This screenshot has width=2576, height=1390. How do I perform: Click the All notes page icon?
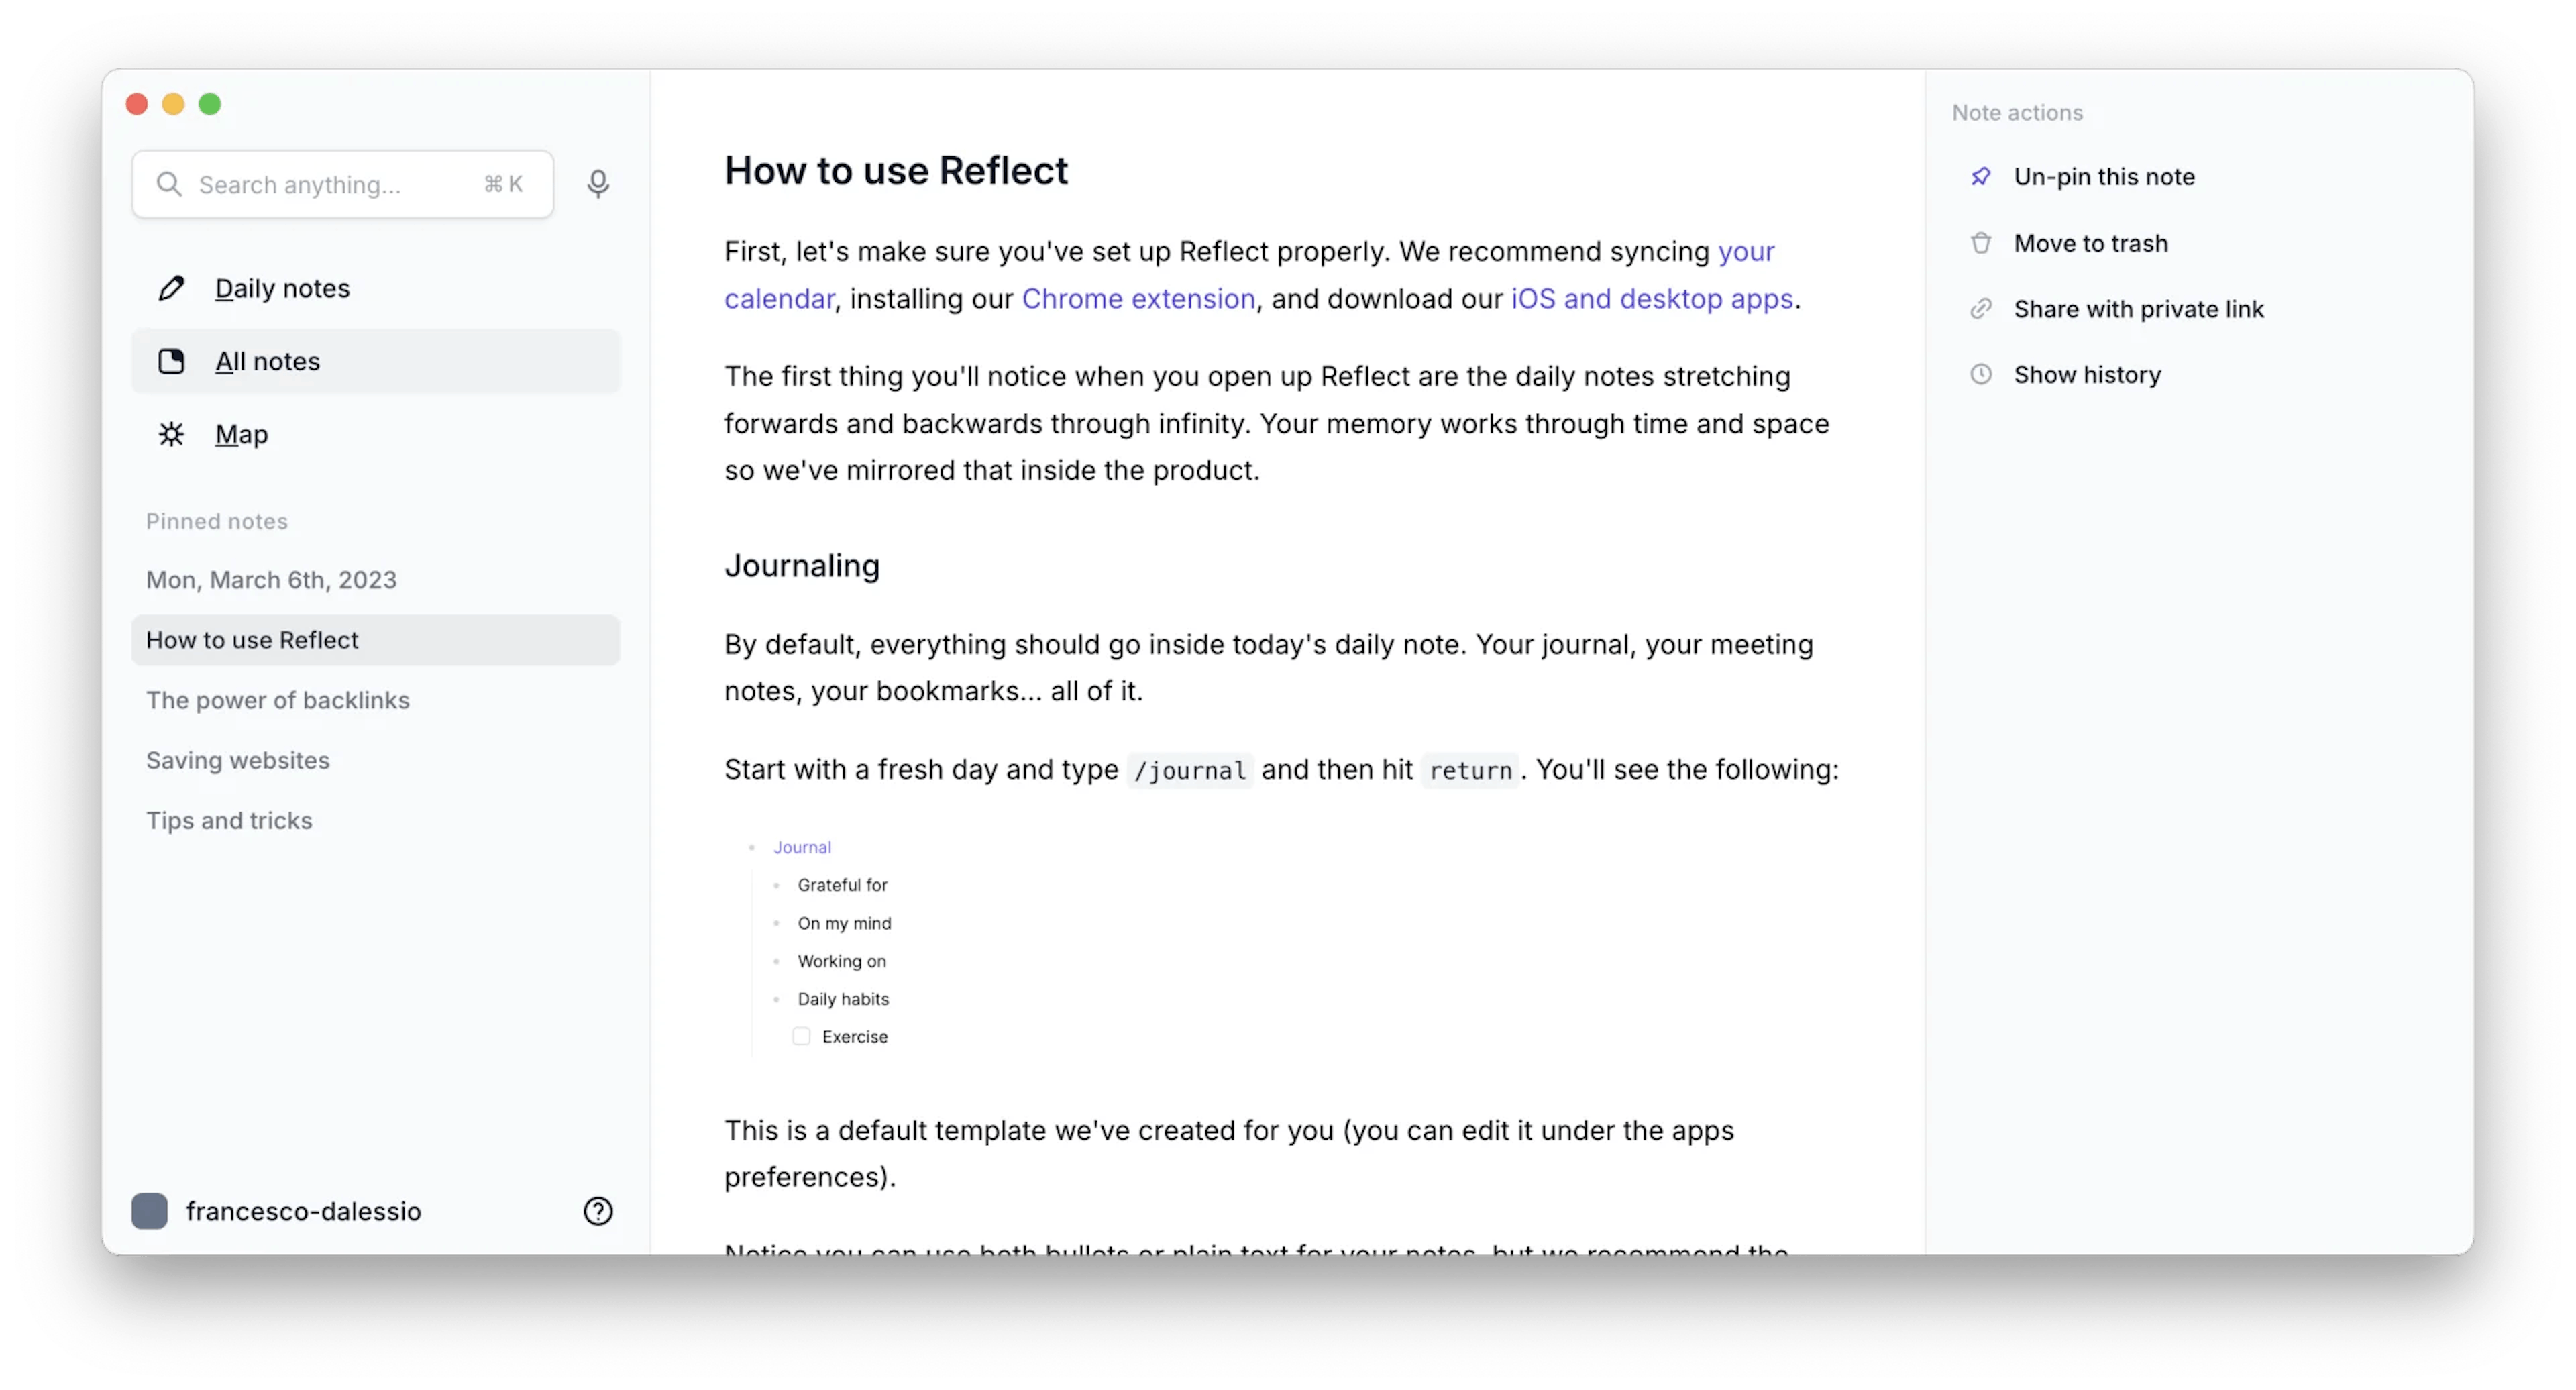(x=171, y=361)
